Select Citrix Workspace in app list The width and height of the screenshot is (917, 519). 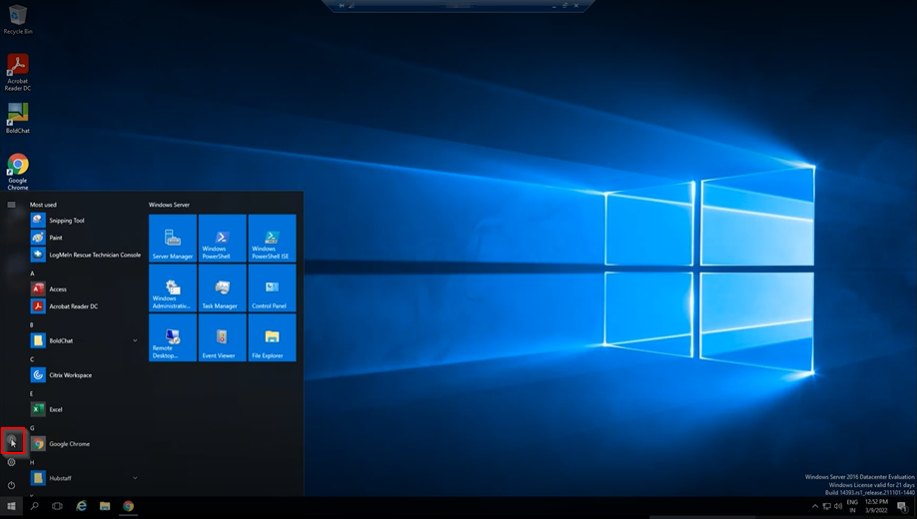(70, 375)
